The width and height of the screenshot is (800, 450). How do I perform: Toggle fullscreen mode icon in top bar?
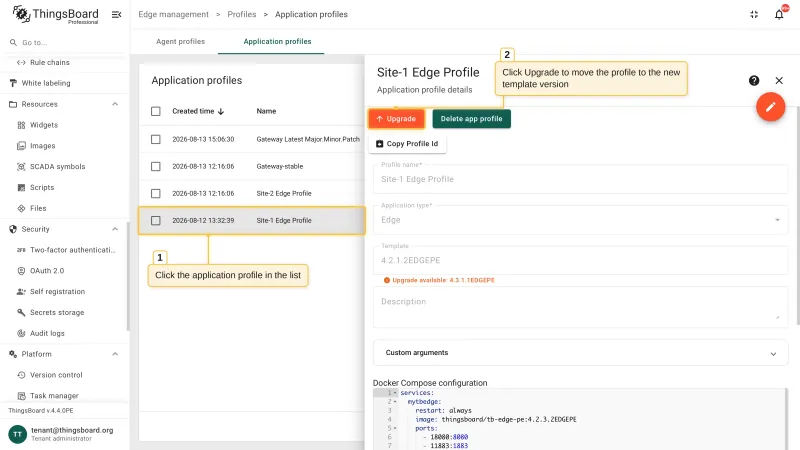[754, 14]
